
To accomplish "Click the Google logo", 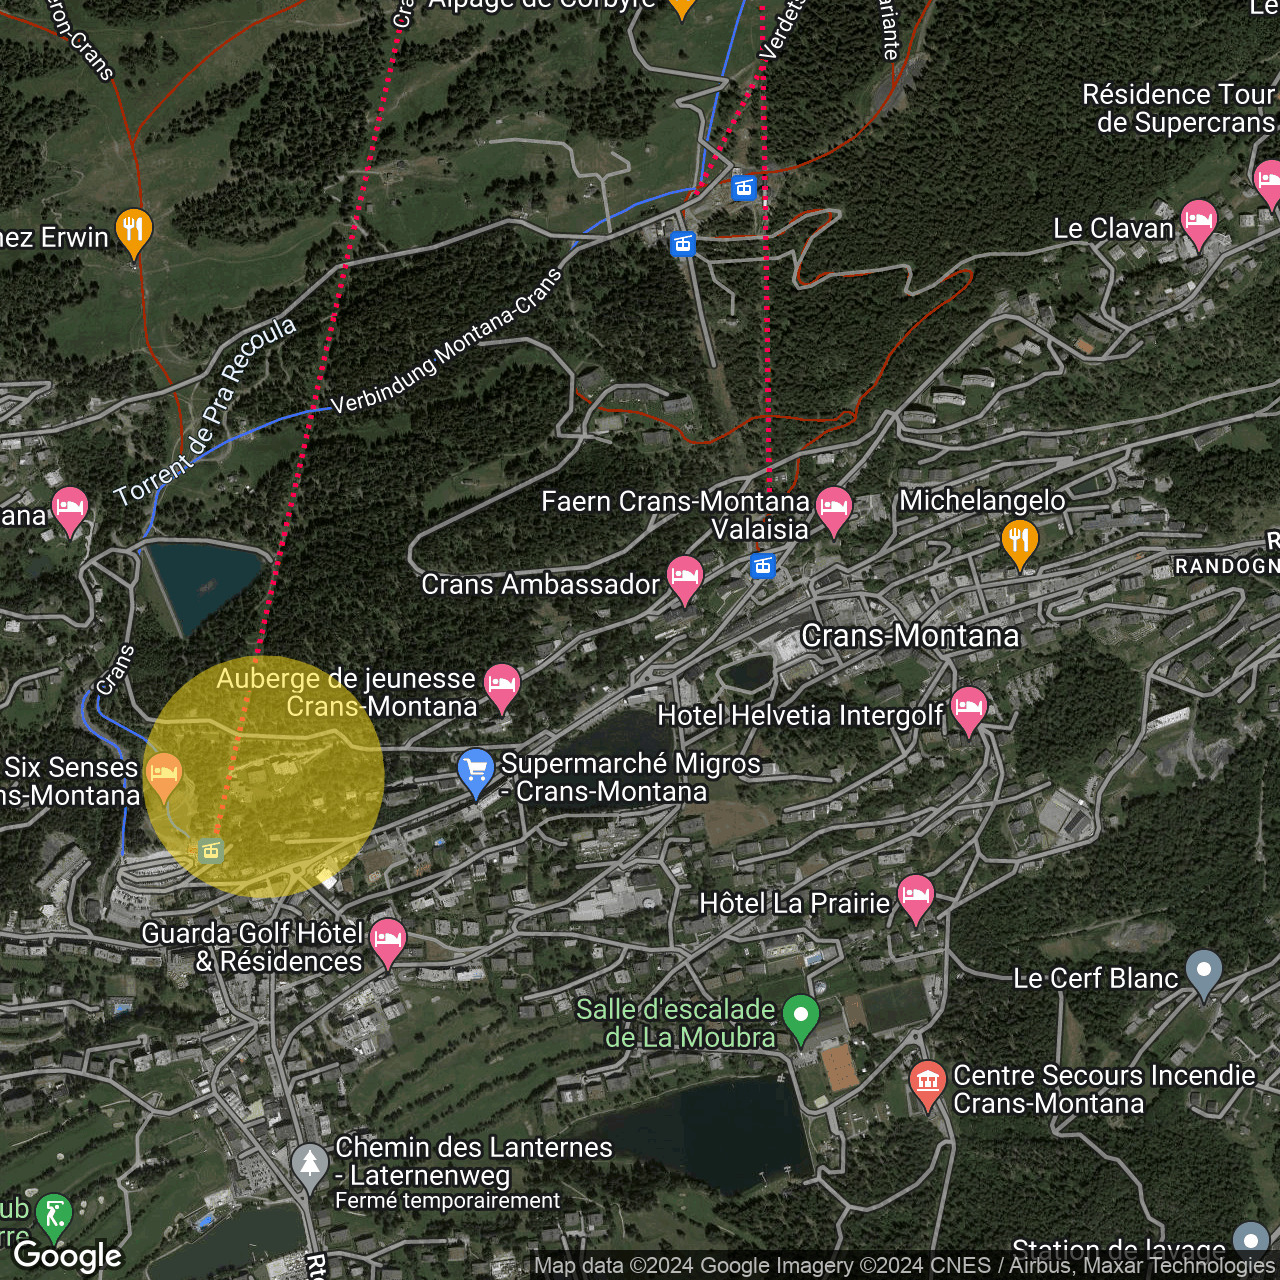I will (68, 1256).
